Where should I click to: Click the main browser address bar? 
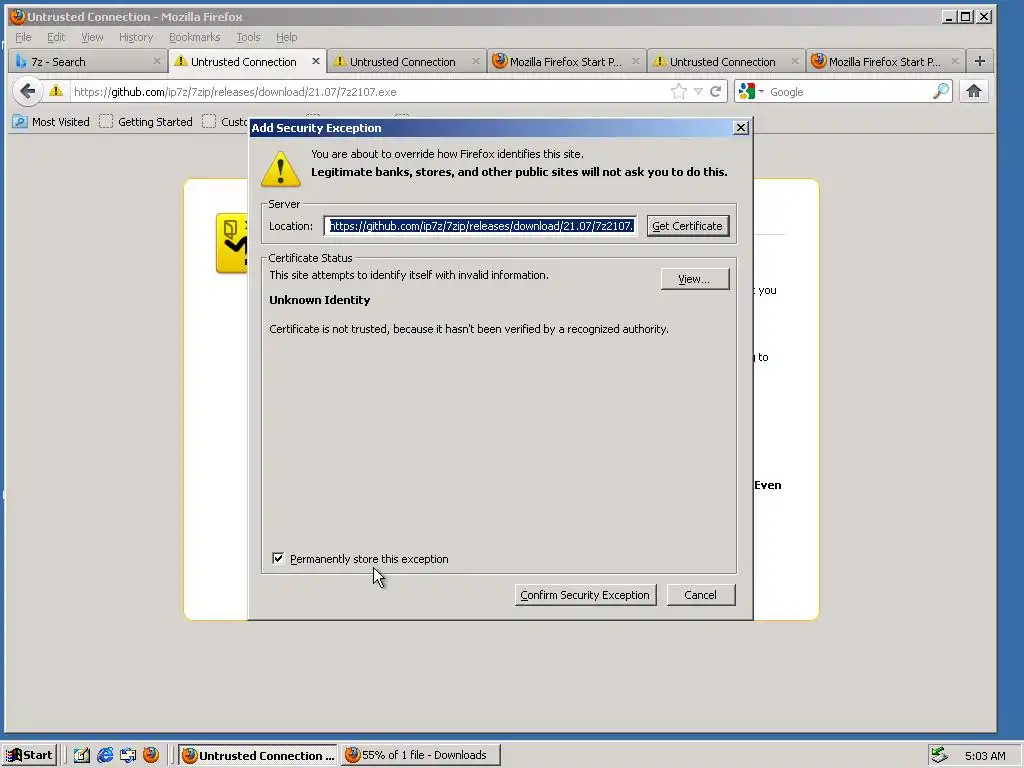pyautogui.click(x=369, y=92)
